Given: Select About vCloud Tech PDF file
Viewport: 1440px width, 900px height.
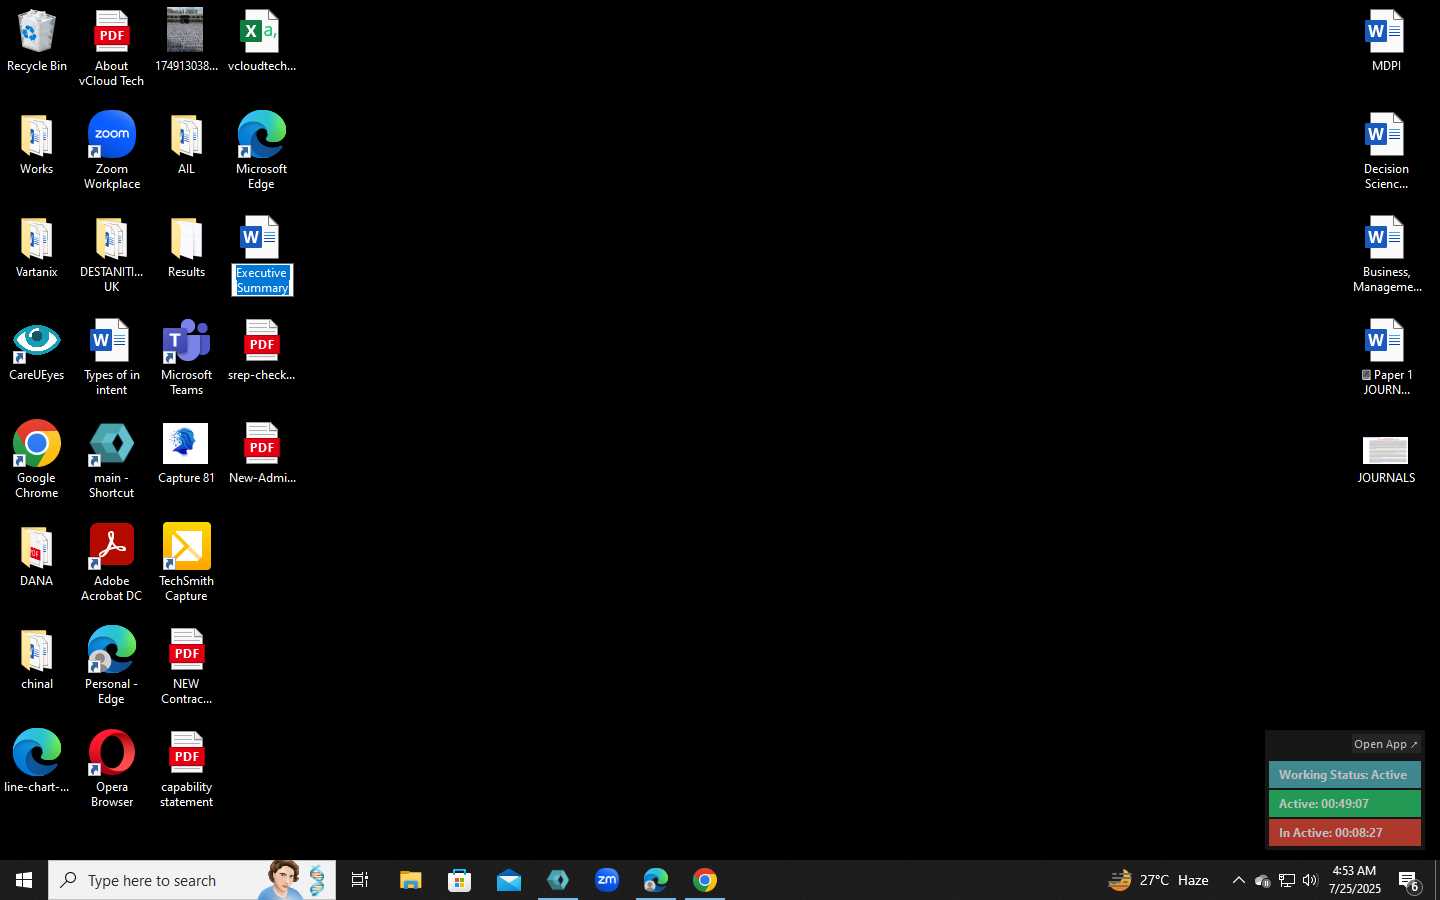Looking at the screenshot, I should (x=111, y=49).
